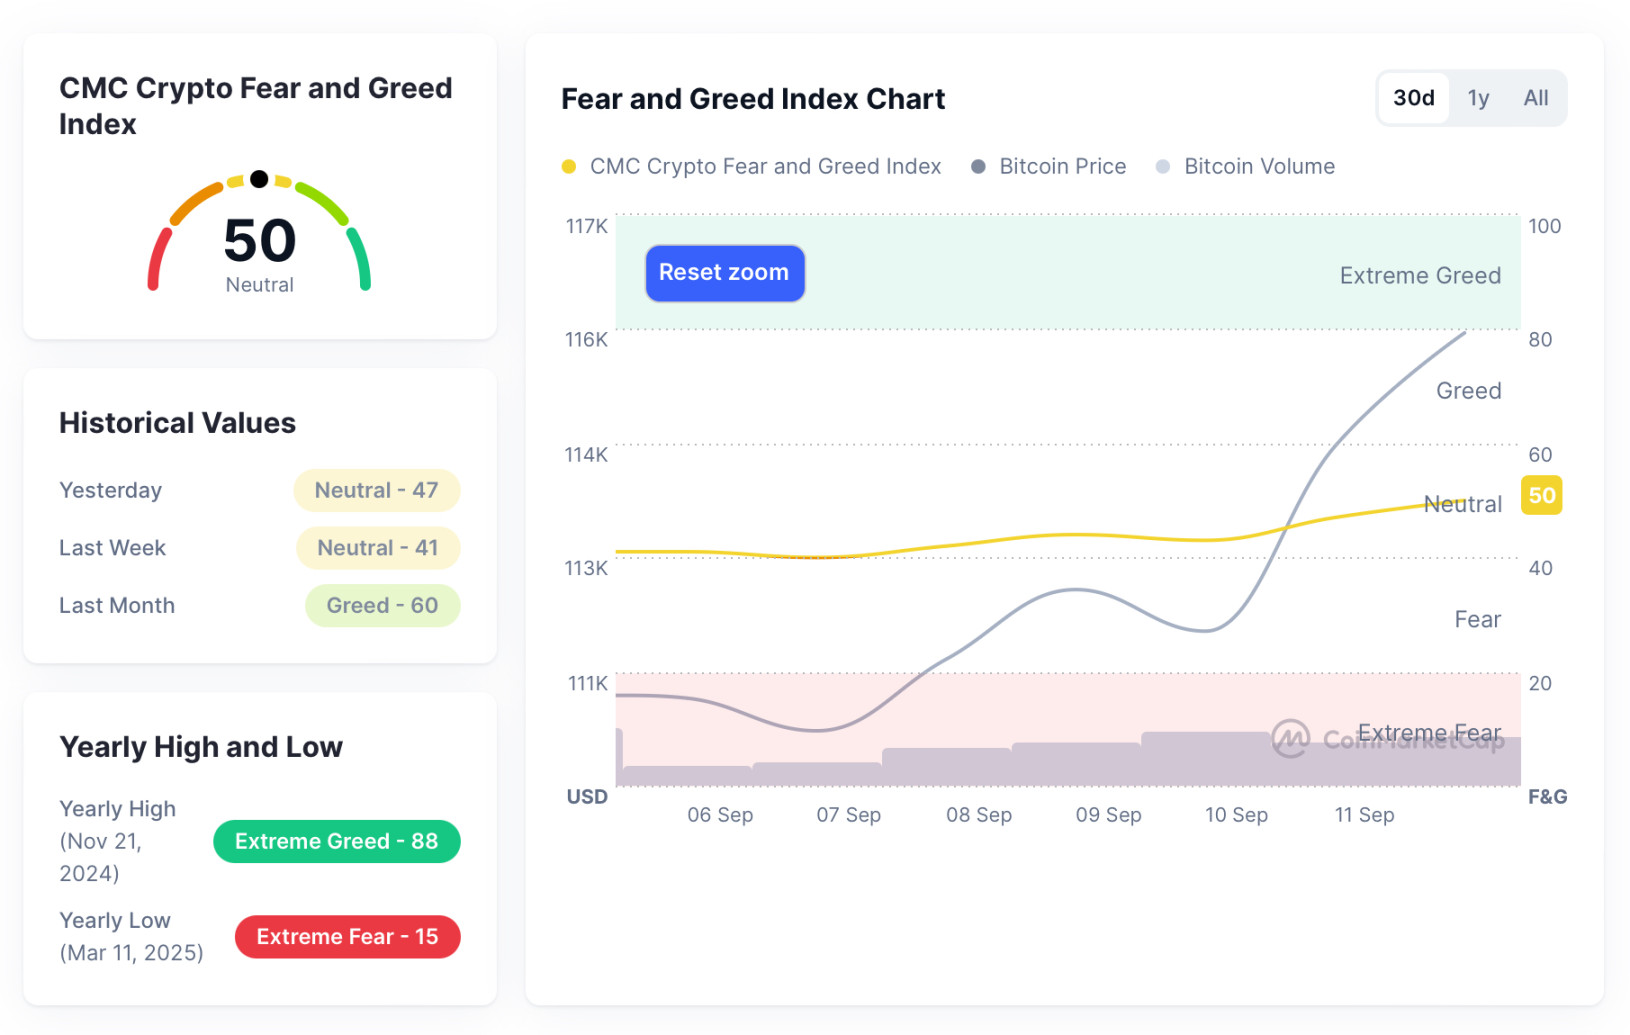Click the Yesterday Neutral - 47 badge
1630x1035 pixels.
pos(376,490)
